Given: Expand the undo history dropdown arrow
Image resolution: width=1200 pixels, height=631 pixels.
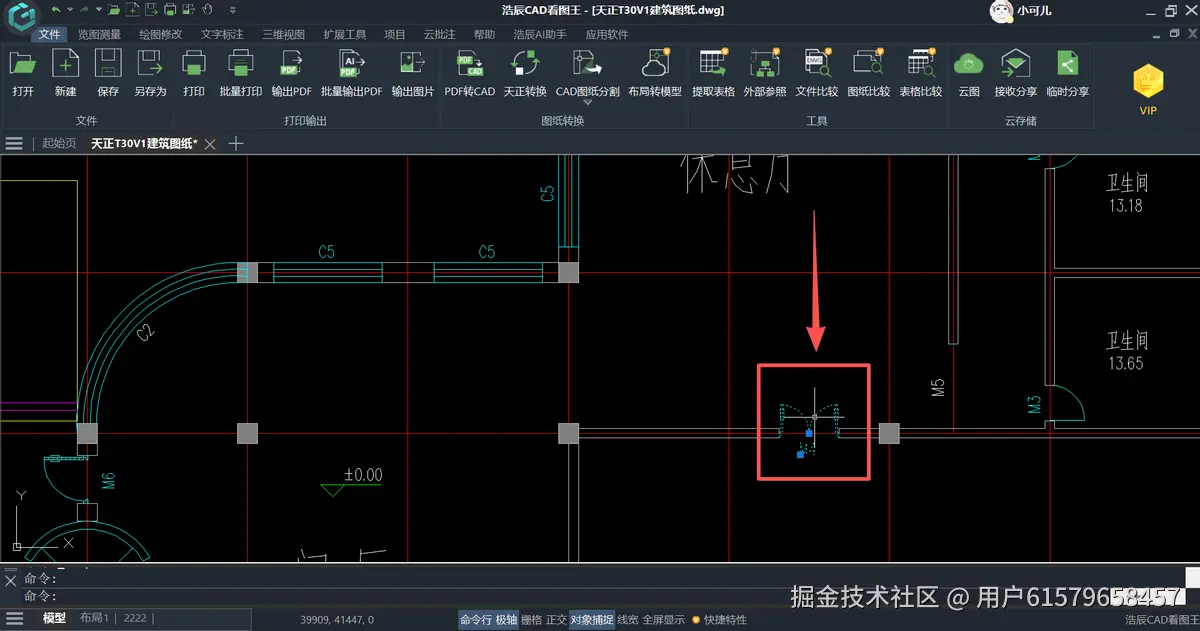Looking at the screenshot, I should [68, 11].
